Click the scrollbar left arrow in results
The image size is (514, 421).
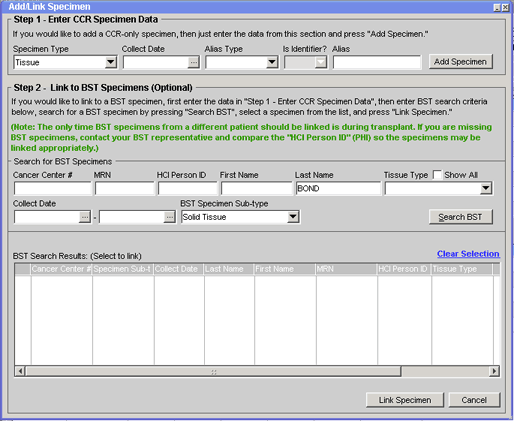20,371
